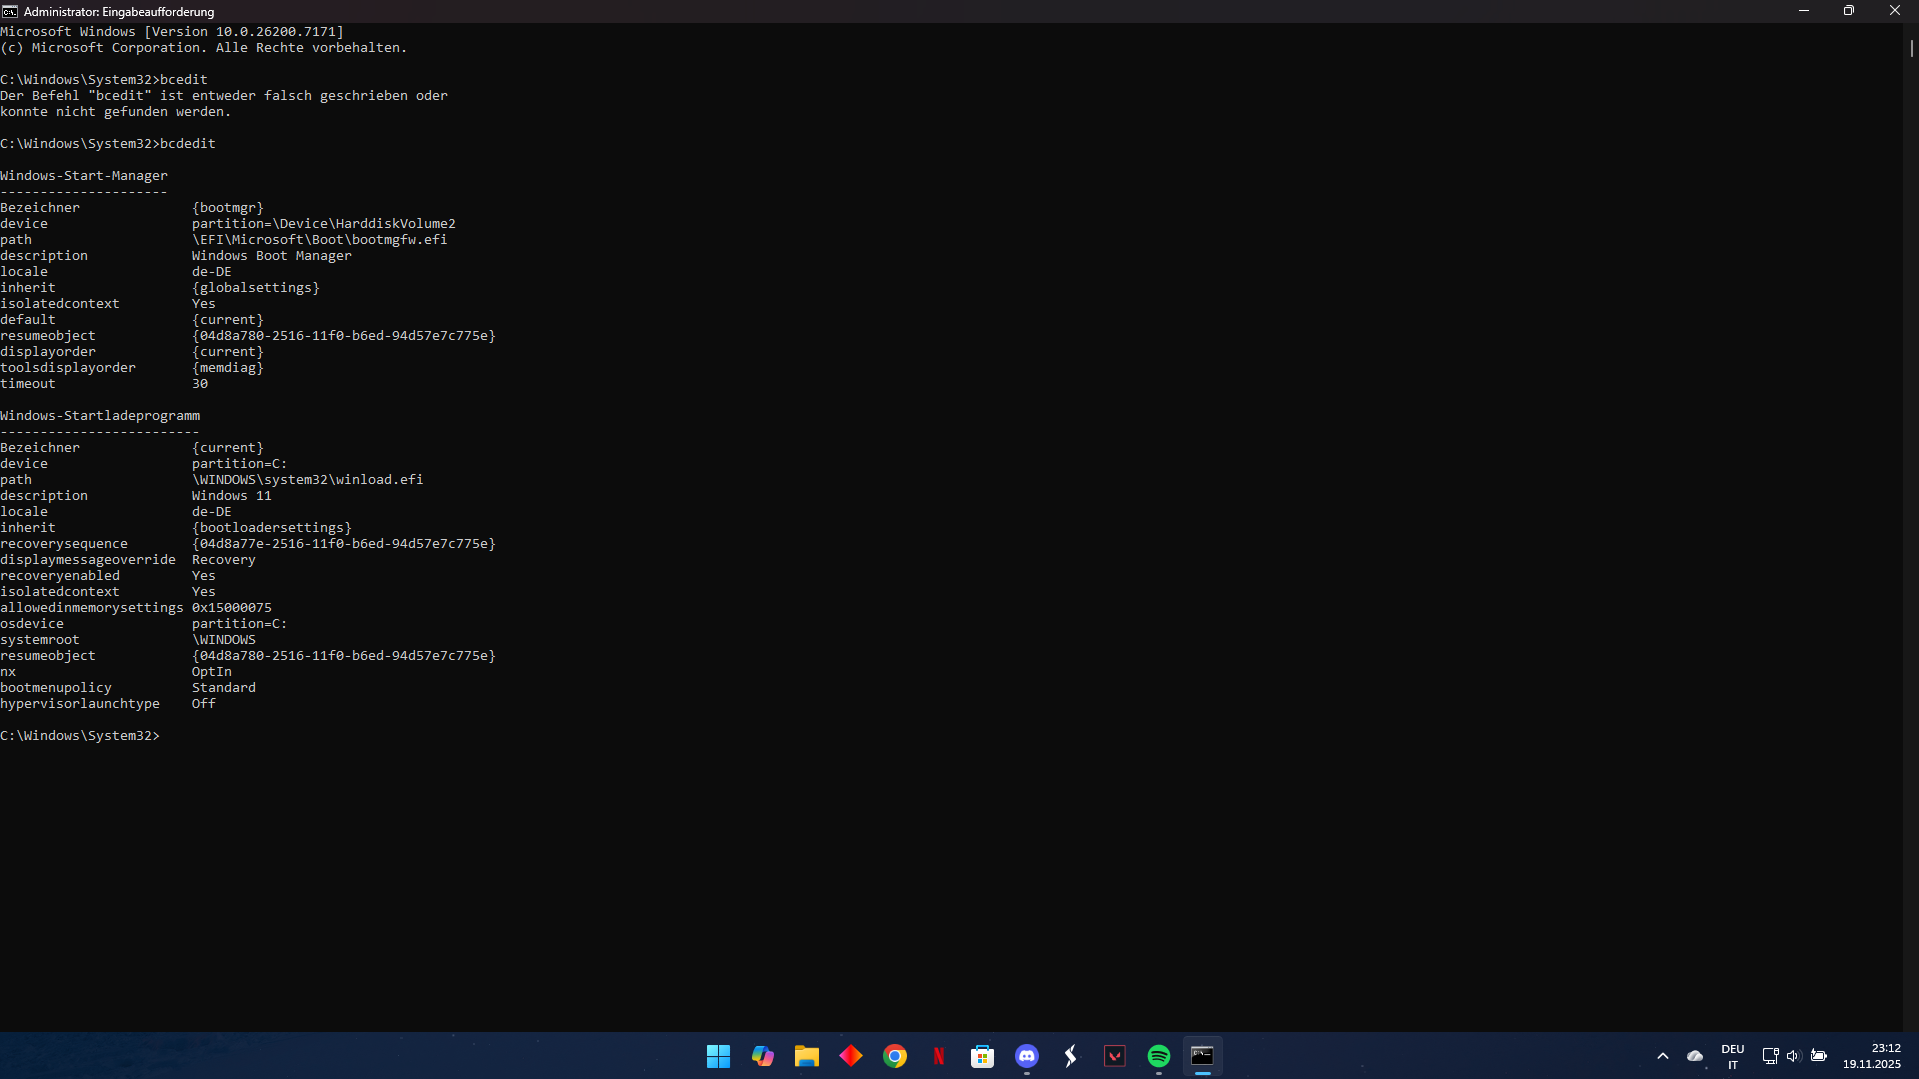The width and height of the screenshot is (1919, 1079).
Task: Minimize the Eingabeaufforderung window
Action: pyautogui.click(x=1804, y=11)
